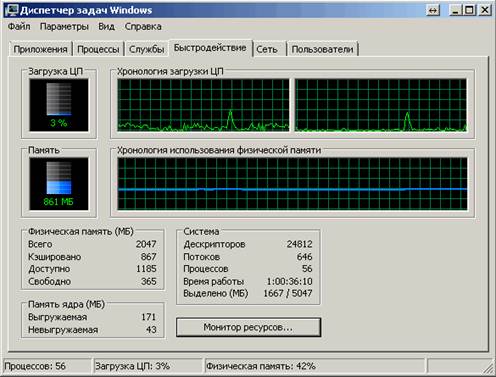Click the Время работы value 1:00:36:10
Screen dimensions: 496x377
tap(289, 281)
